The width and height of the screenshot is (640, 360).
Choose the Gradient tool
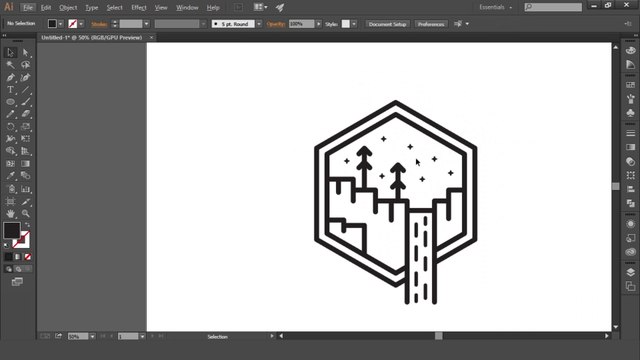[25, 164]
